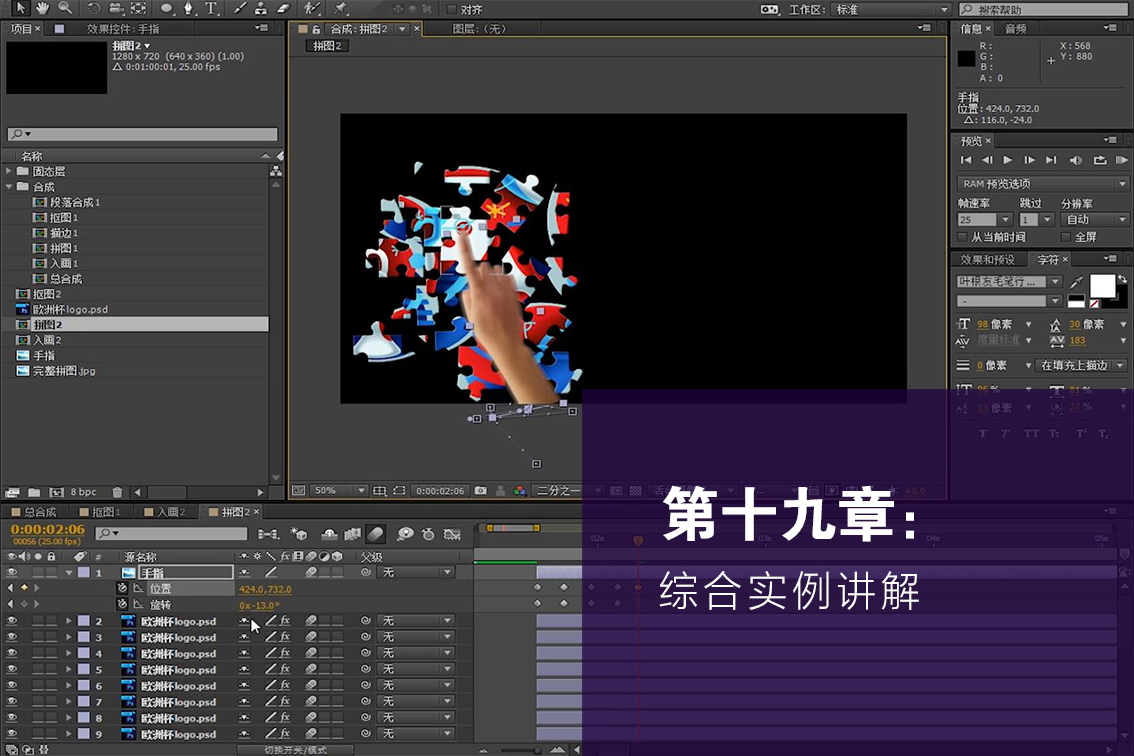
Task: Open the composition mini-flowchart in timeline
Action: click(268, 535)
